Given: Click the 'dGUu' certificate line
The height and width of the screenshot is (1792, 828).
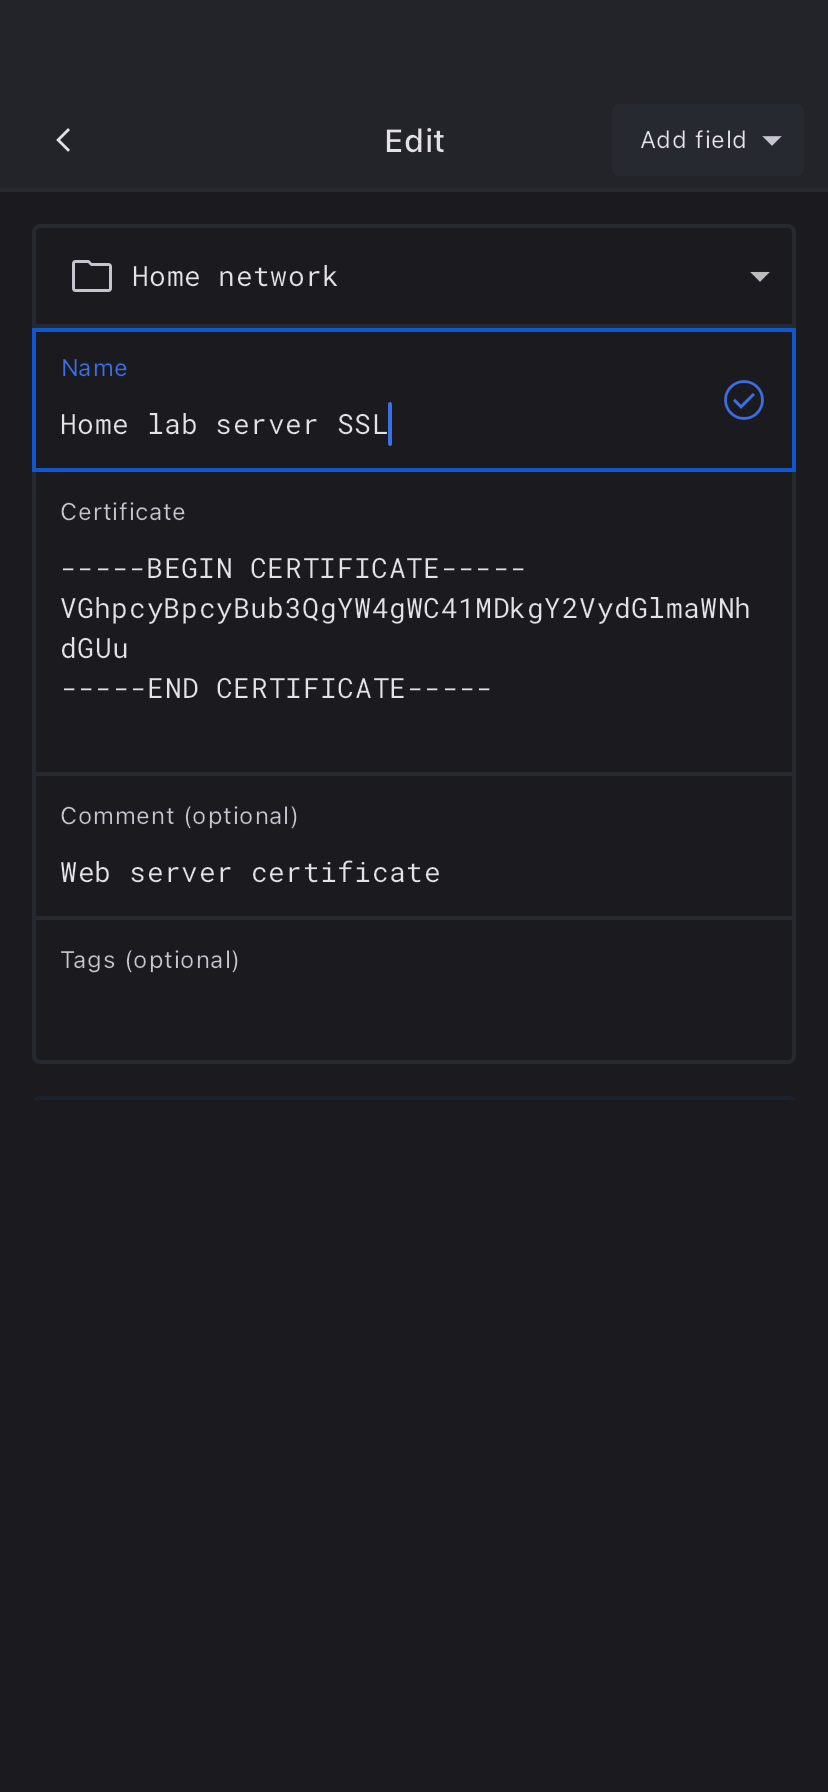Looking at the screenshot, I should pyautogui.click(x=95, y=649).
